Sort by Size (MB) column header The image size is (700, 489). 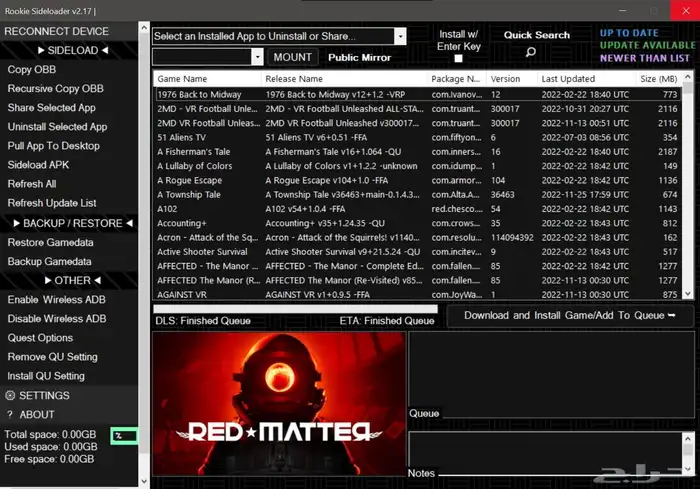[659, 79]
